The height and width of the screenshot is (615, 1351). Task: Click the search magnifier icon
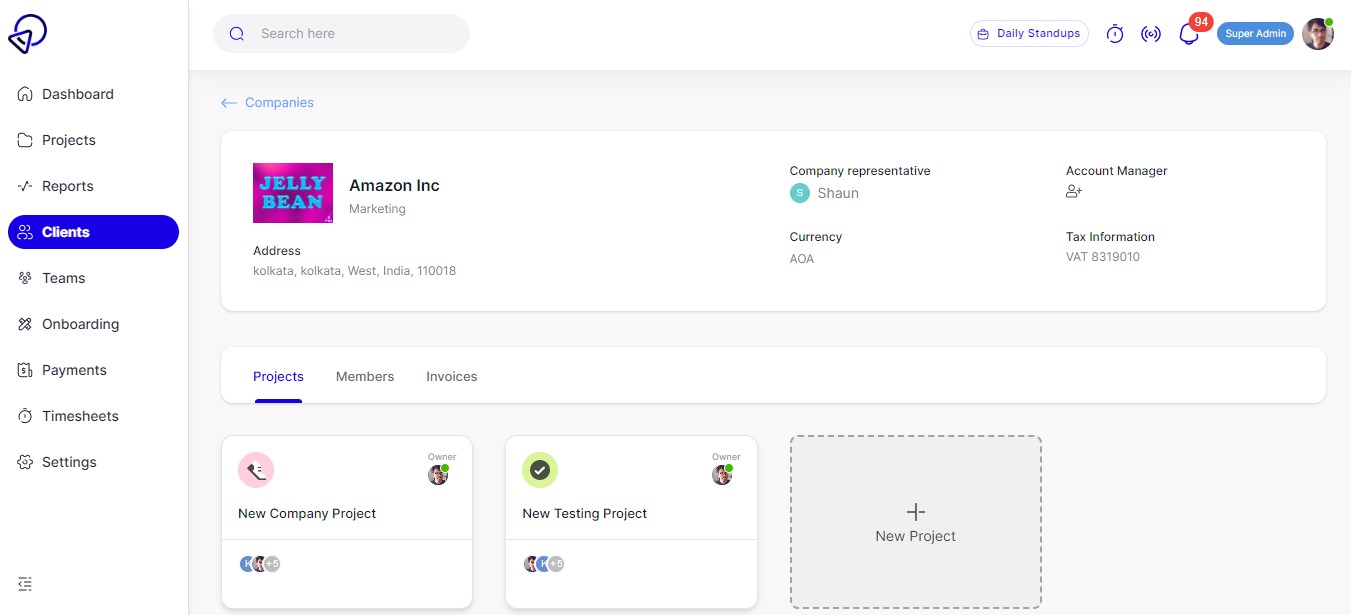point(237,34)
